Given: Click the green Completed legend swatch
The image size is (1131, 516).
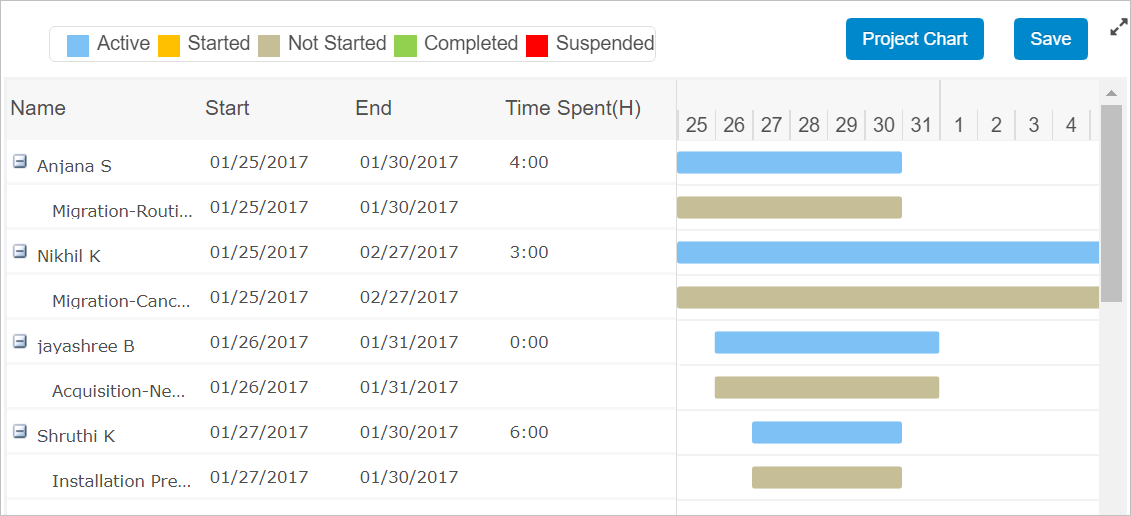Looking at the screenshot, I should (x=405, y=45).
